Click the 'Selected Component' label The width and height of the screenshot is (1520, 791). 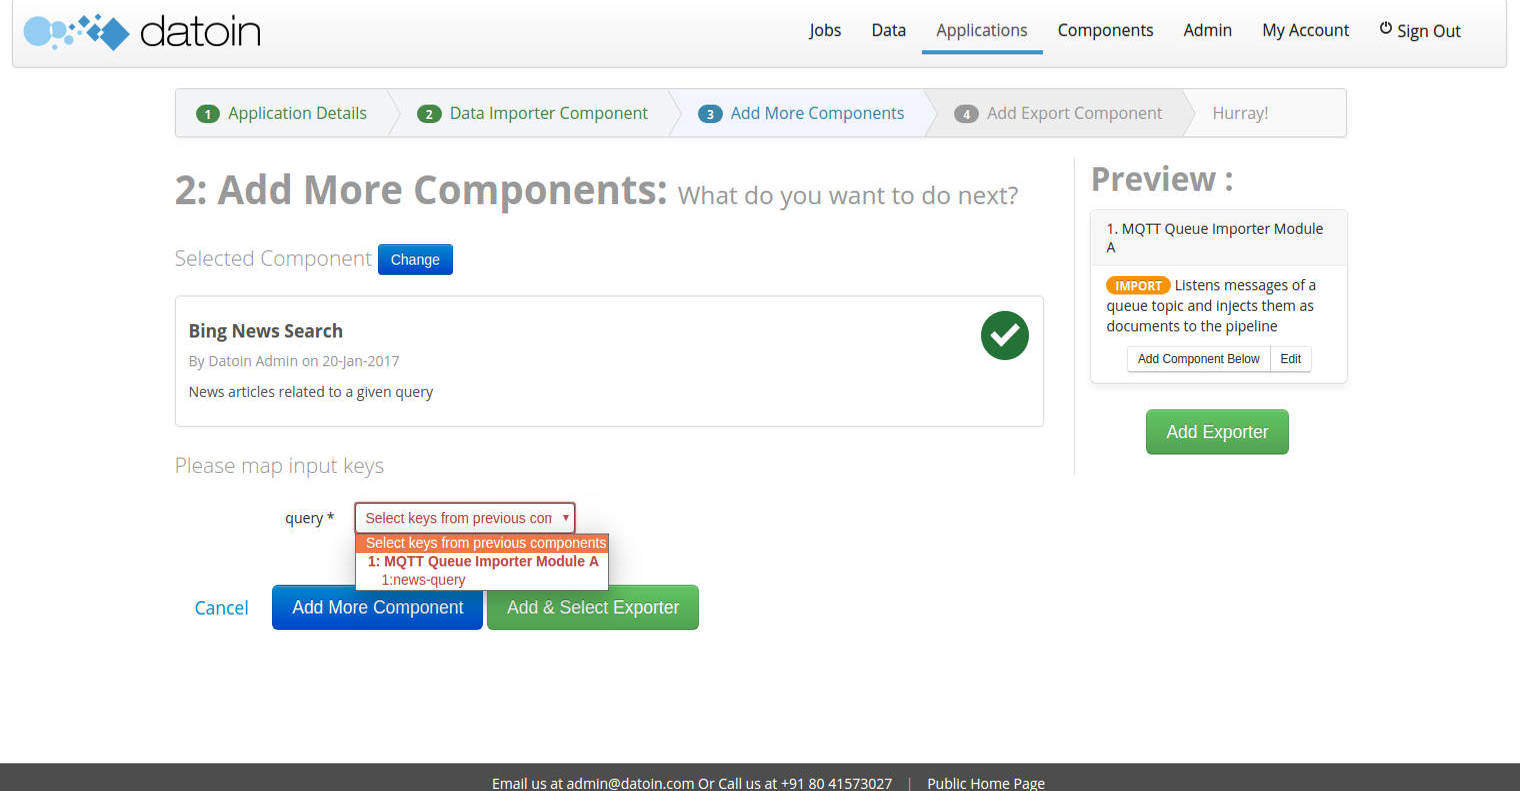click(x=273, y=259)
